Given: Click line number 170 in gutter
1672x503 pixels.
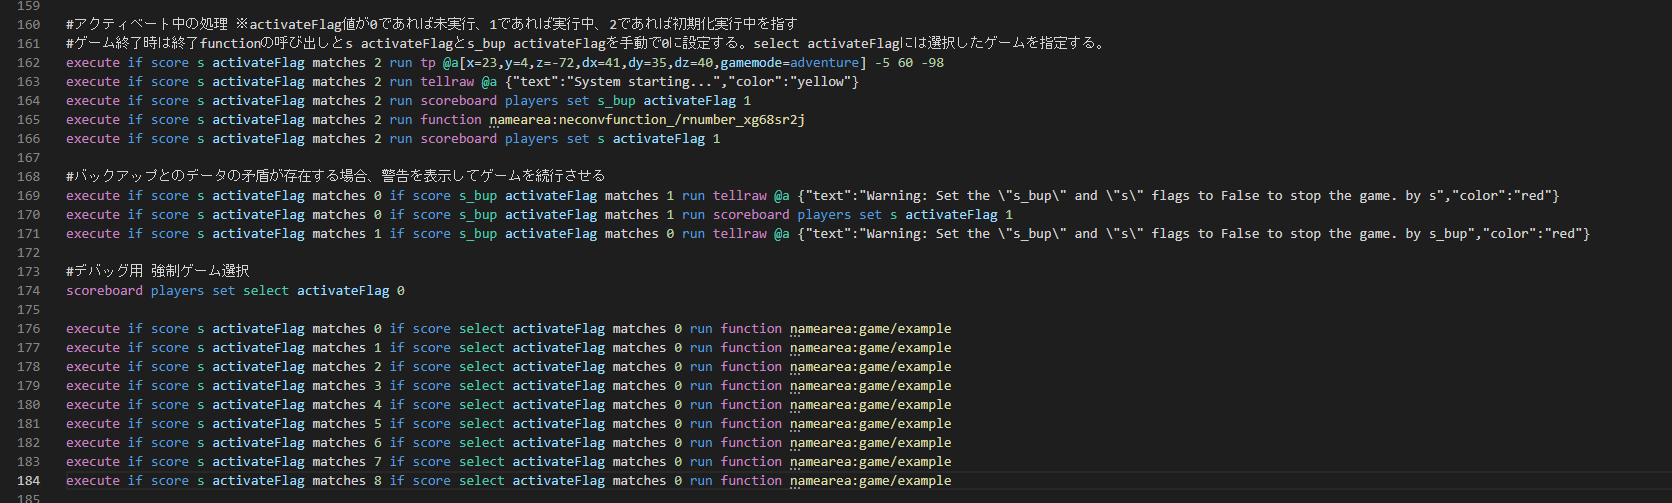Looking at the screenshot, I should coord(28,215).
